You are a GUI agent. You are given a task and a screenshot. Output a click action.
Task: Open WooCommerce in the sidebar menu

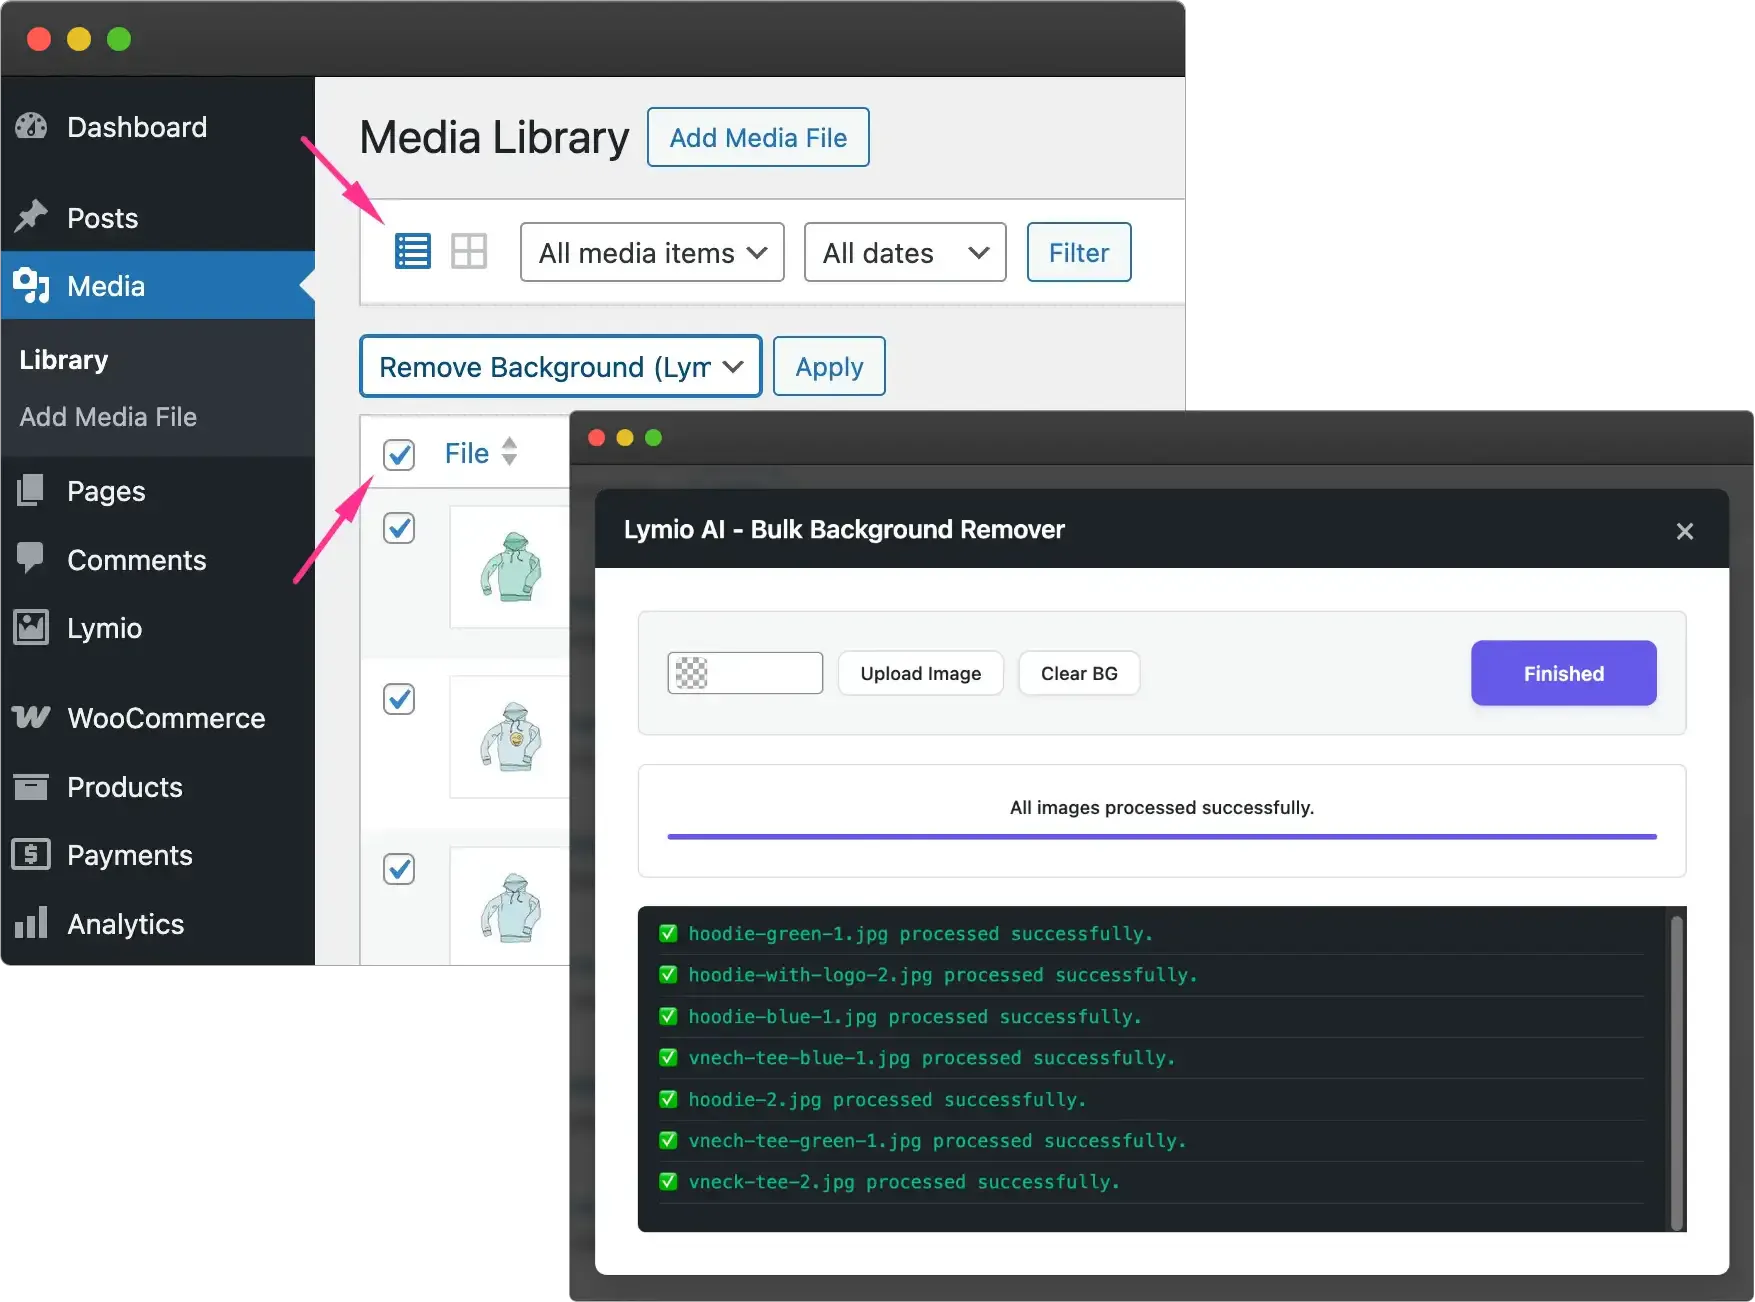(x=158, y=718)
